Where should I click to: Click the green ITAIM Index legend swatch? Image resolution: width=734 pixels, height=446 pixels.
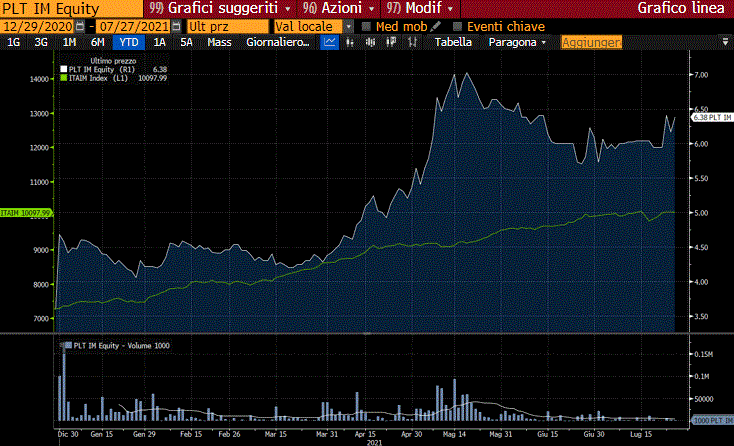(x=64, y=78)
